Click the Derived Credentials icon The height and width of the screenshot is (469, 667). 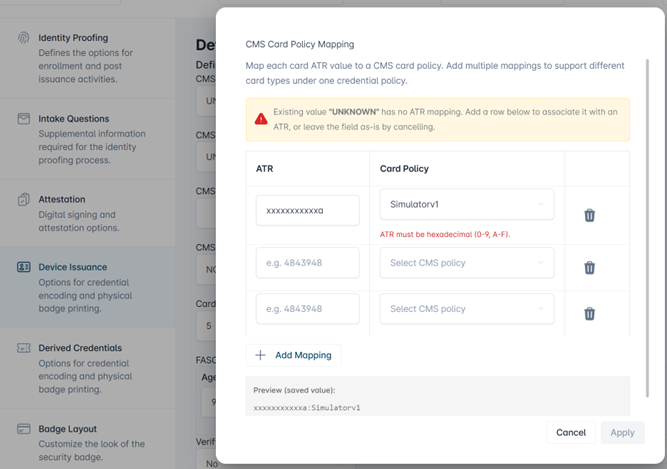(23, 348)
